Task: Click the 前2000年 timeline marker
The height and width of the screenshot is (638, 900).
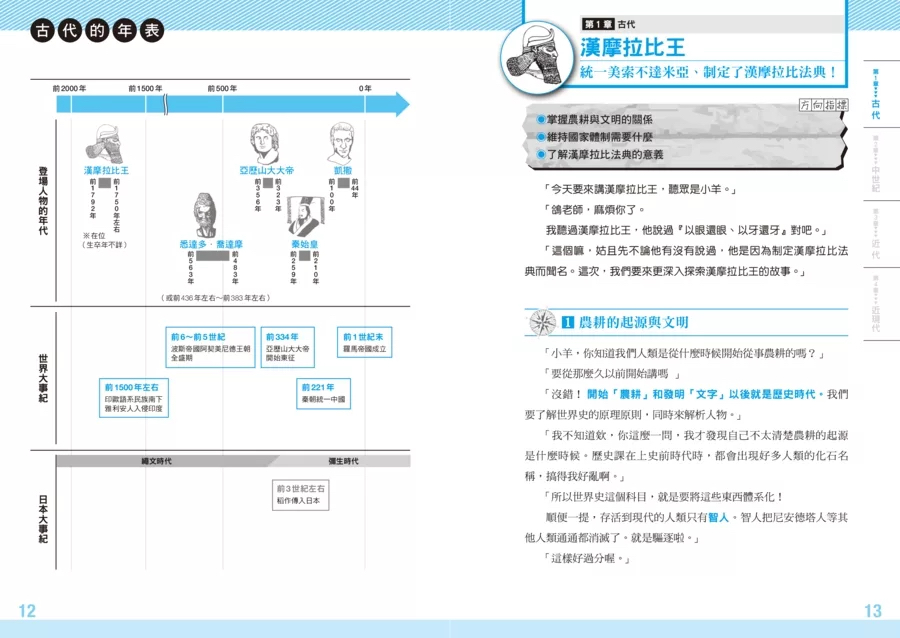Action: pyautogui.click(x=69, y=88)
